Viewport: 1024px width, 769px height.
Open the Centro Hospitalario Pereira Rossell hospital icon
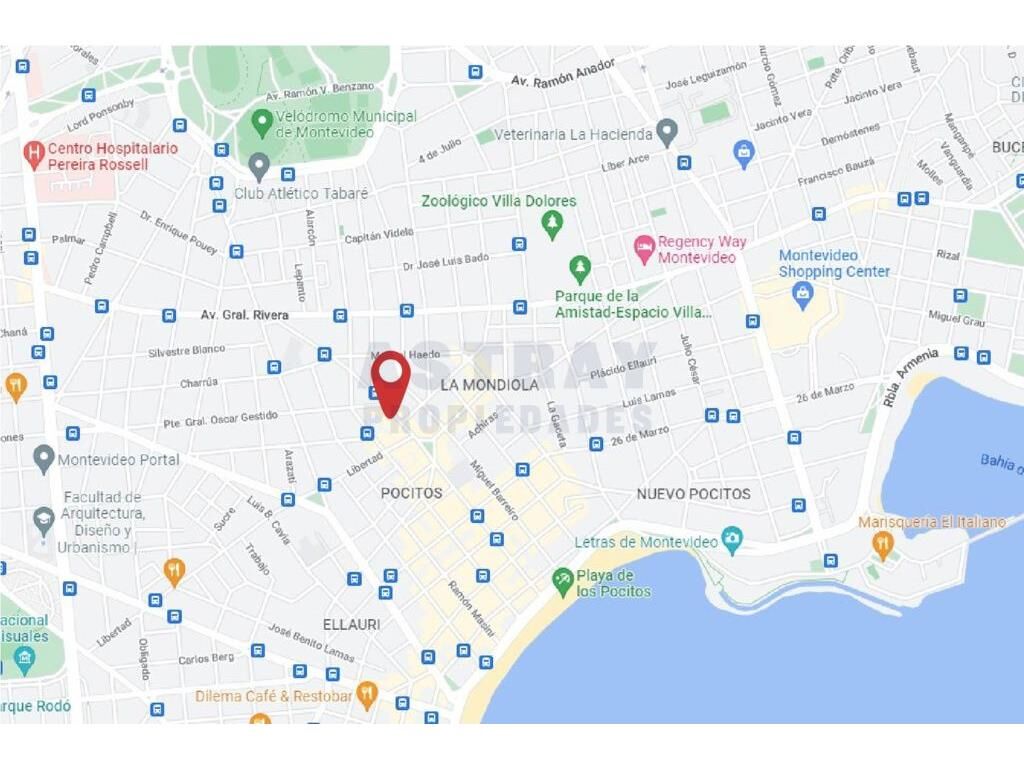point(33,156)
